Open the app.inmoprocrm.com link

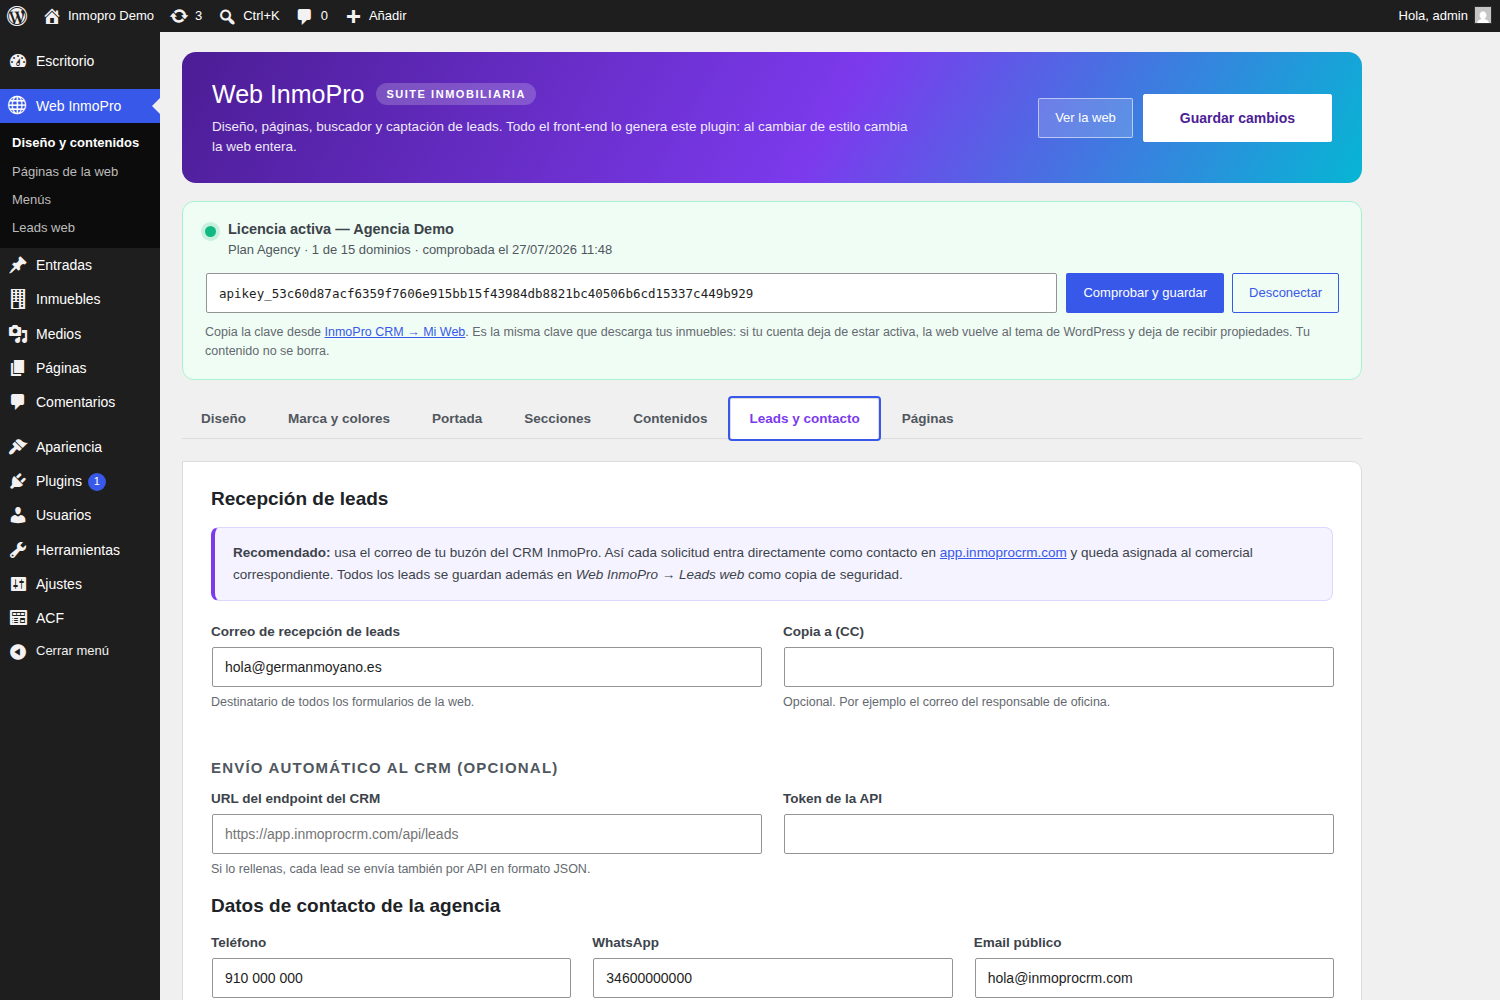tap(1003, 553)
